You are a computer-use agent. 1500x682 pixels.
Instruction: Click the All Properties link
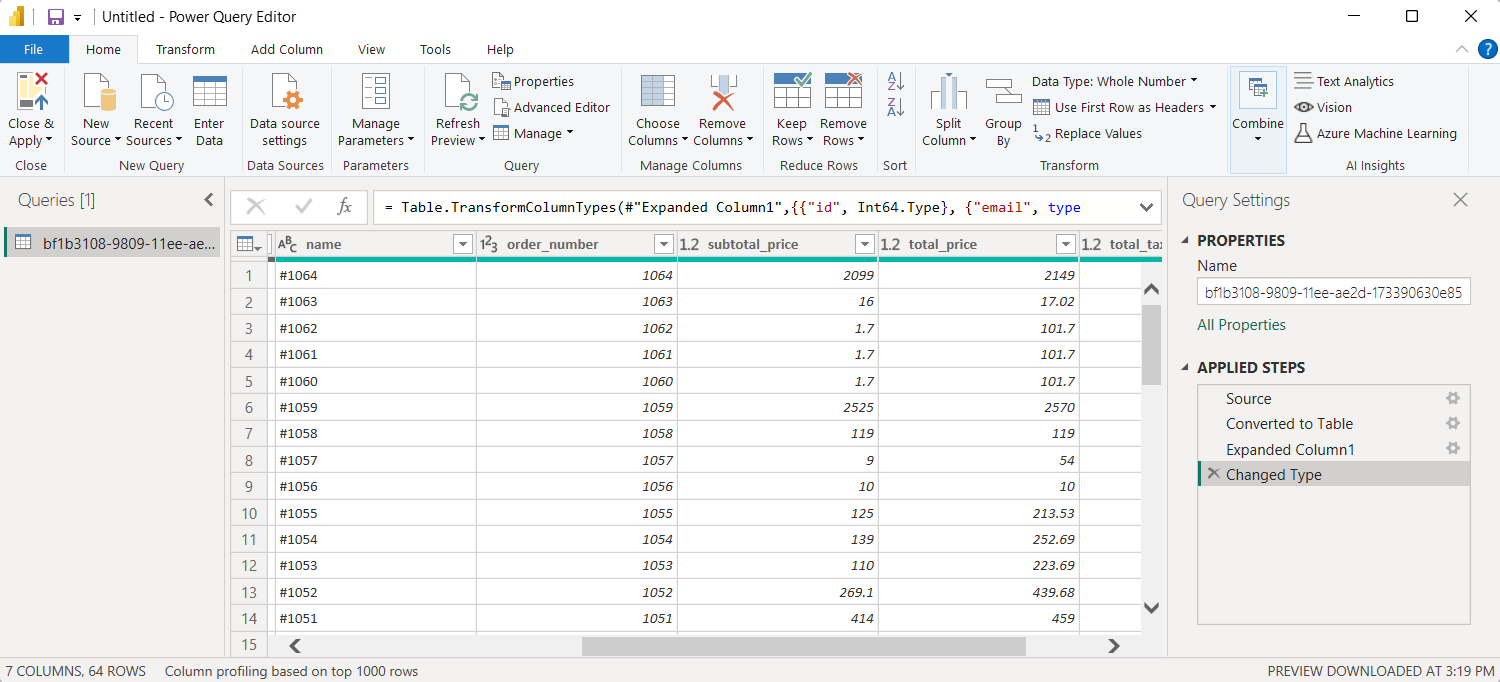tap(1241, 324)
